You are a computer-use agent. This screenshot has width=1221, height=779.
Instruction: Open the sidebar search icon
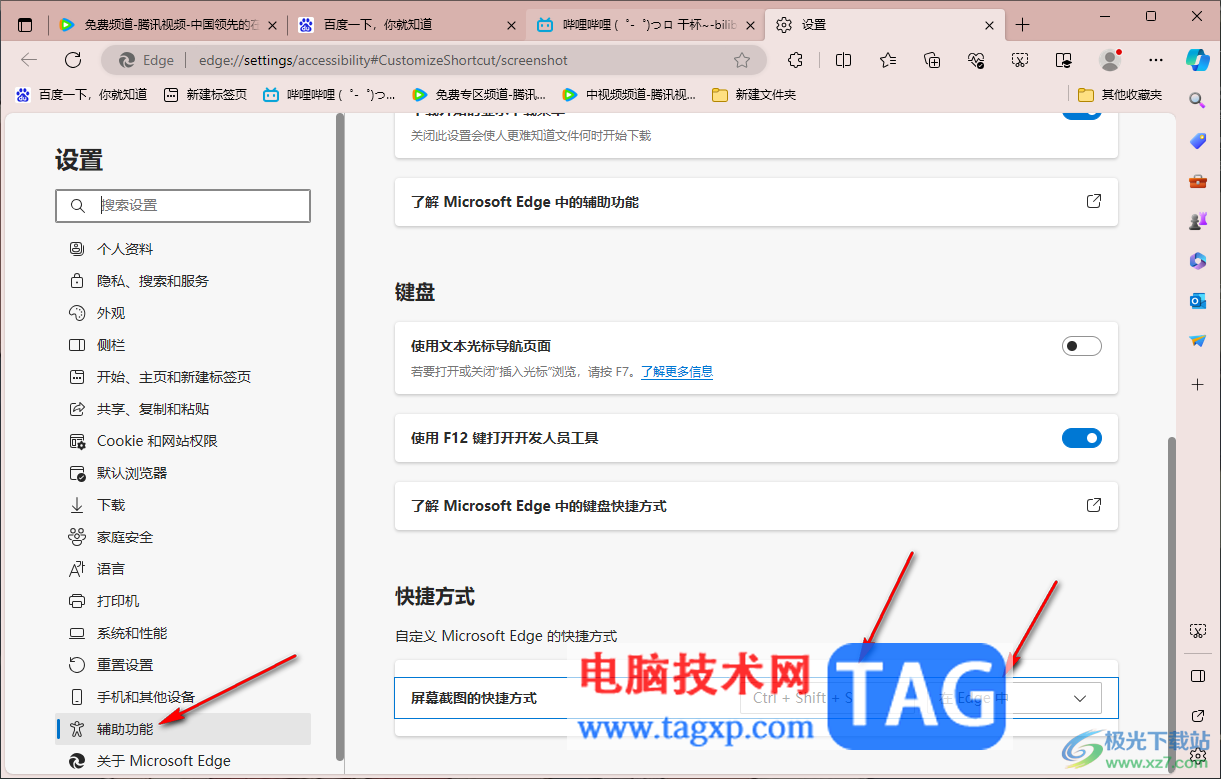click(x=1197, y=100)
